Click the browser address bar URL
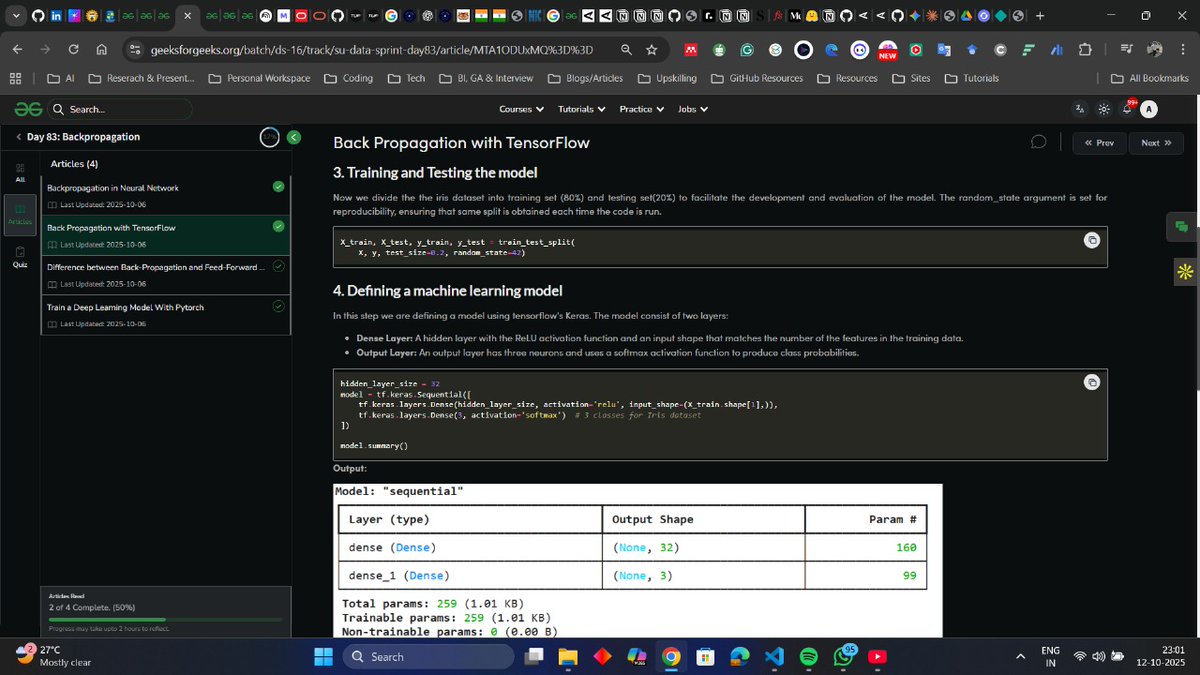The width and height of the screenshot is (1200, 675). 371,49
